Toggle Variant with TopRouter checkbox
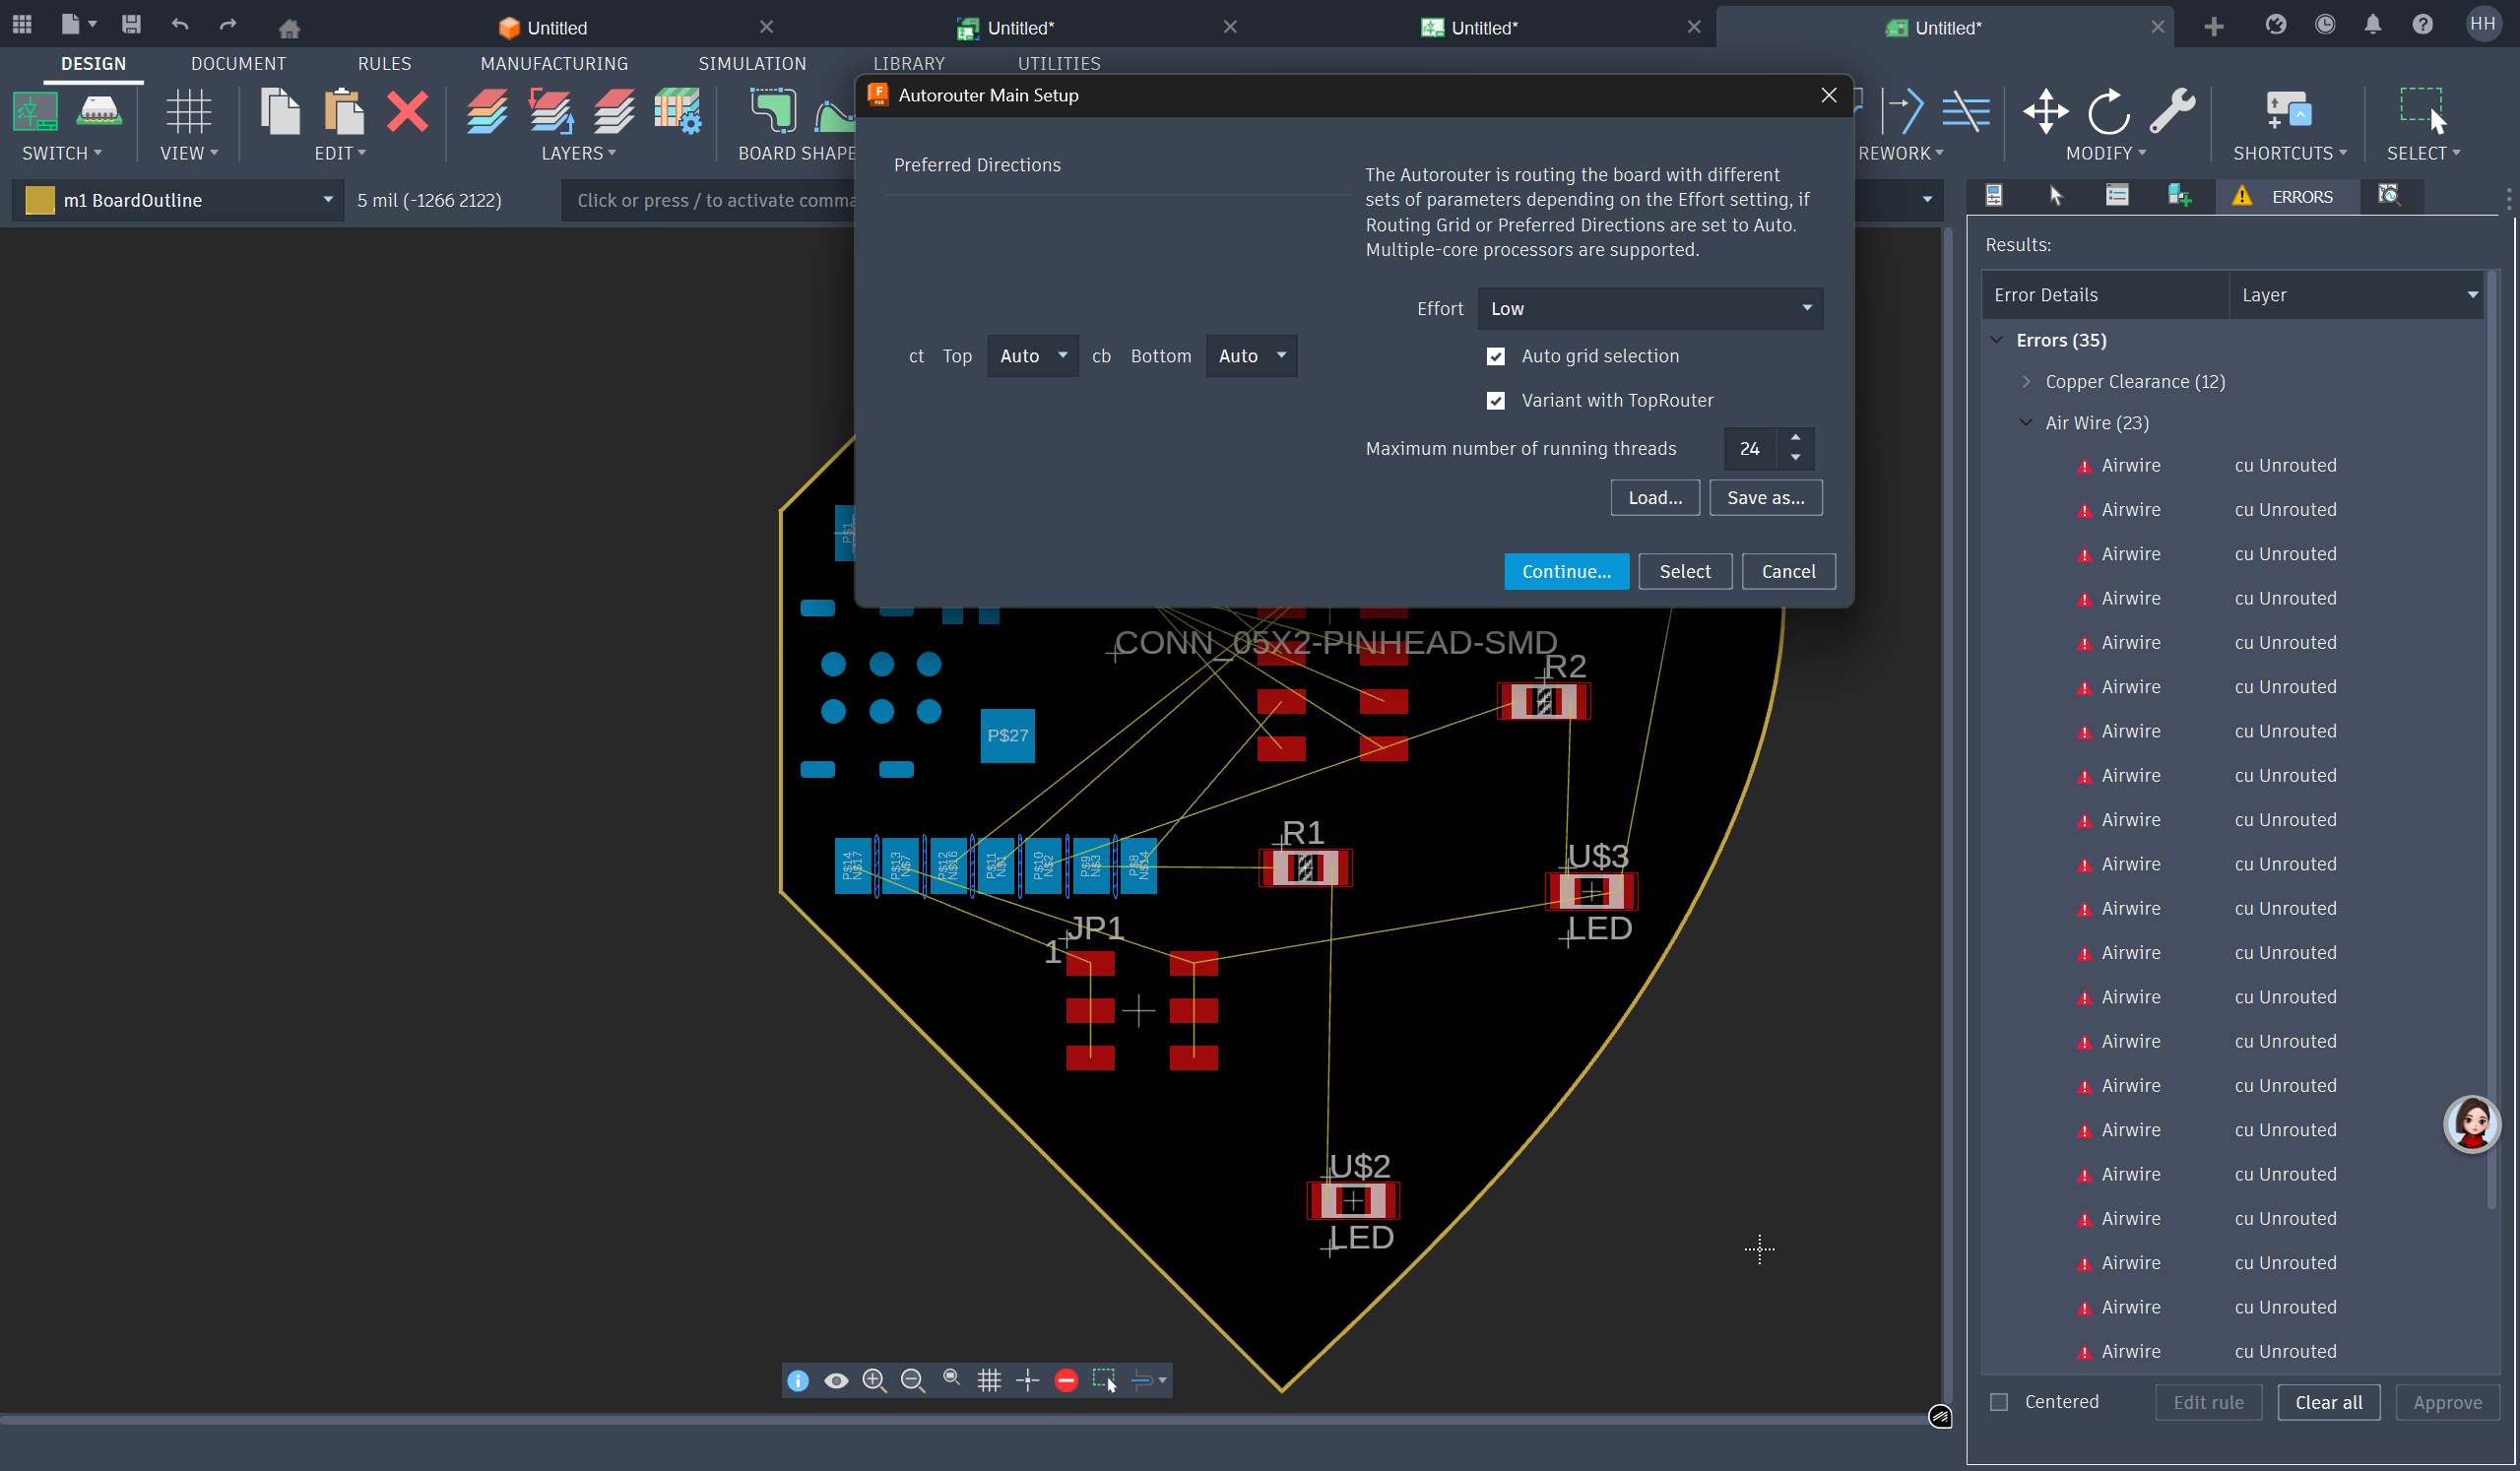 point(1495,400)
